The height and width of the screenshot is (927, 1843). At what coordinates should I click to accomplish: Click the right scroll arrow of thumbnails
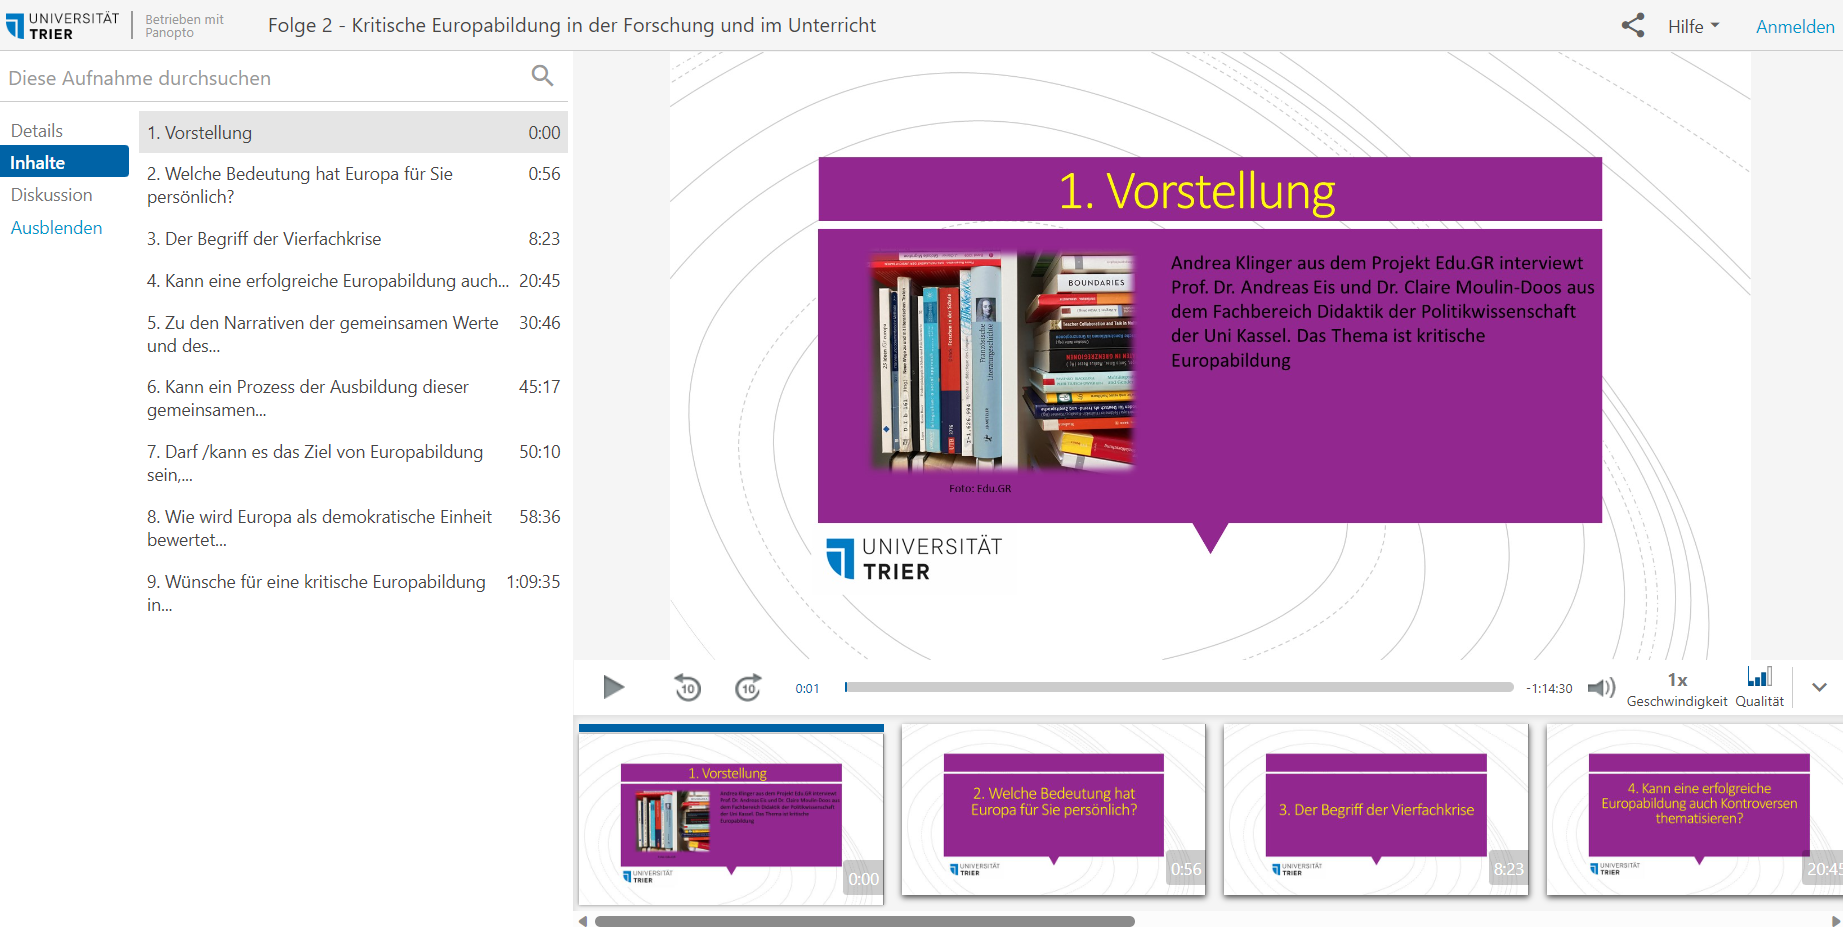point(1836,921)
